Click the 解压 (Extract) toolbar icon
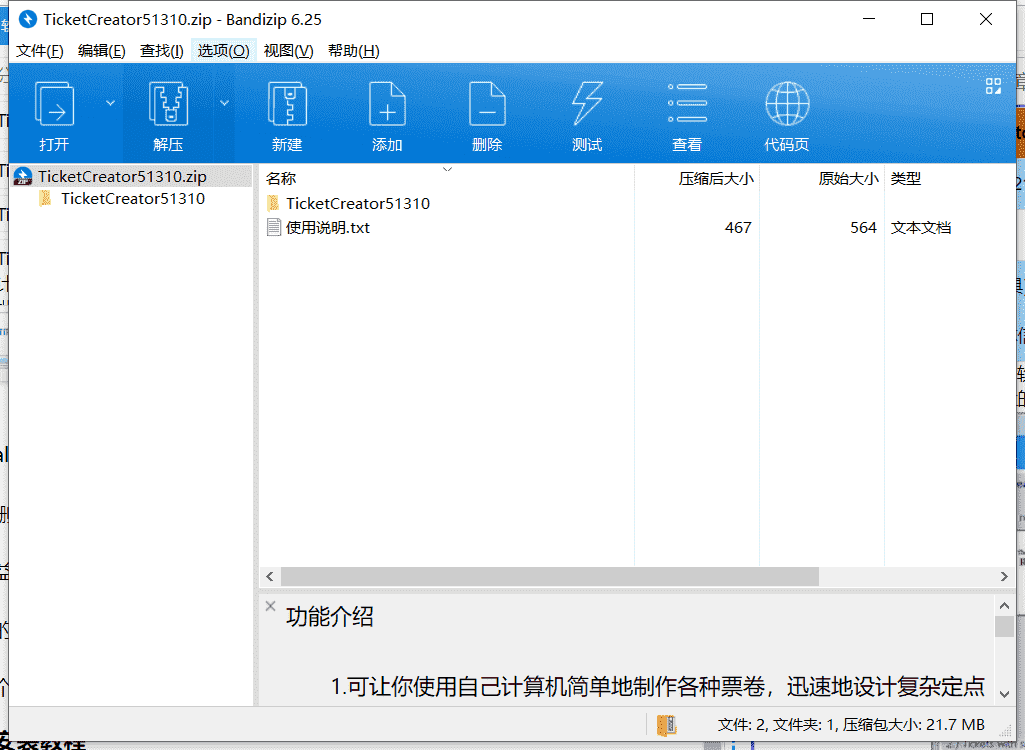The image size is (1025, 750). click(x=169, y=103)
